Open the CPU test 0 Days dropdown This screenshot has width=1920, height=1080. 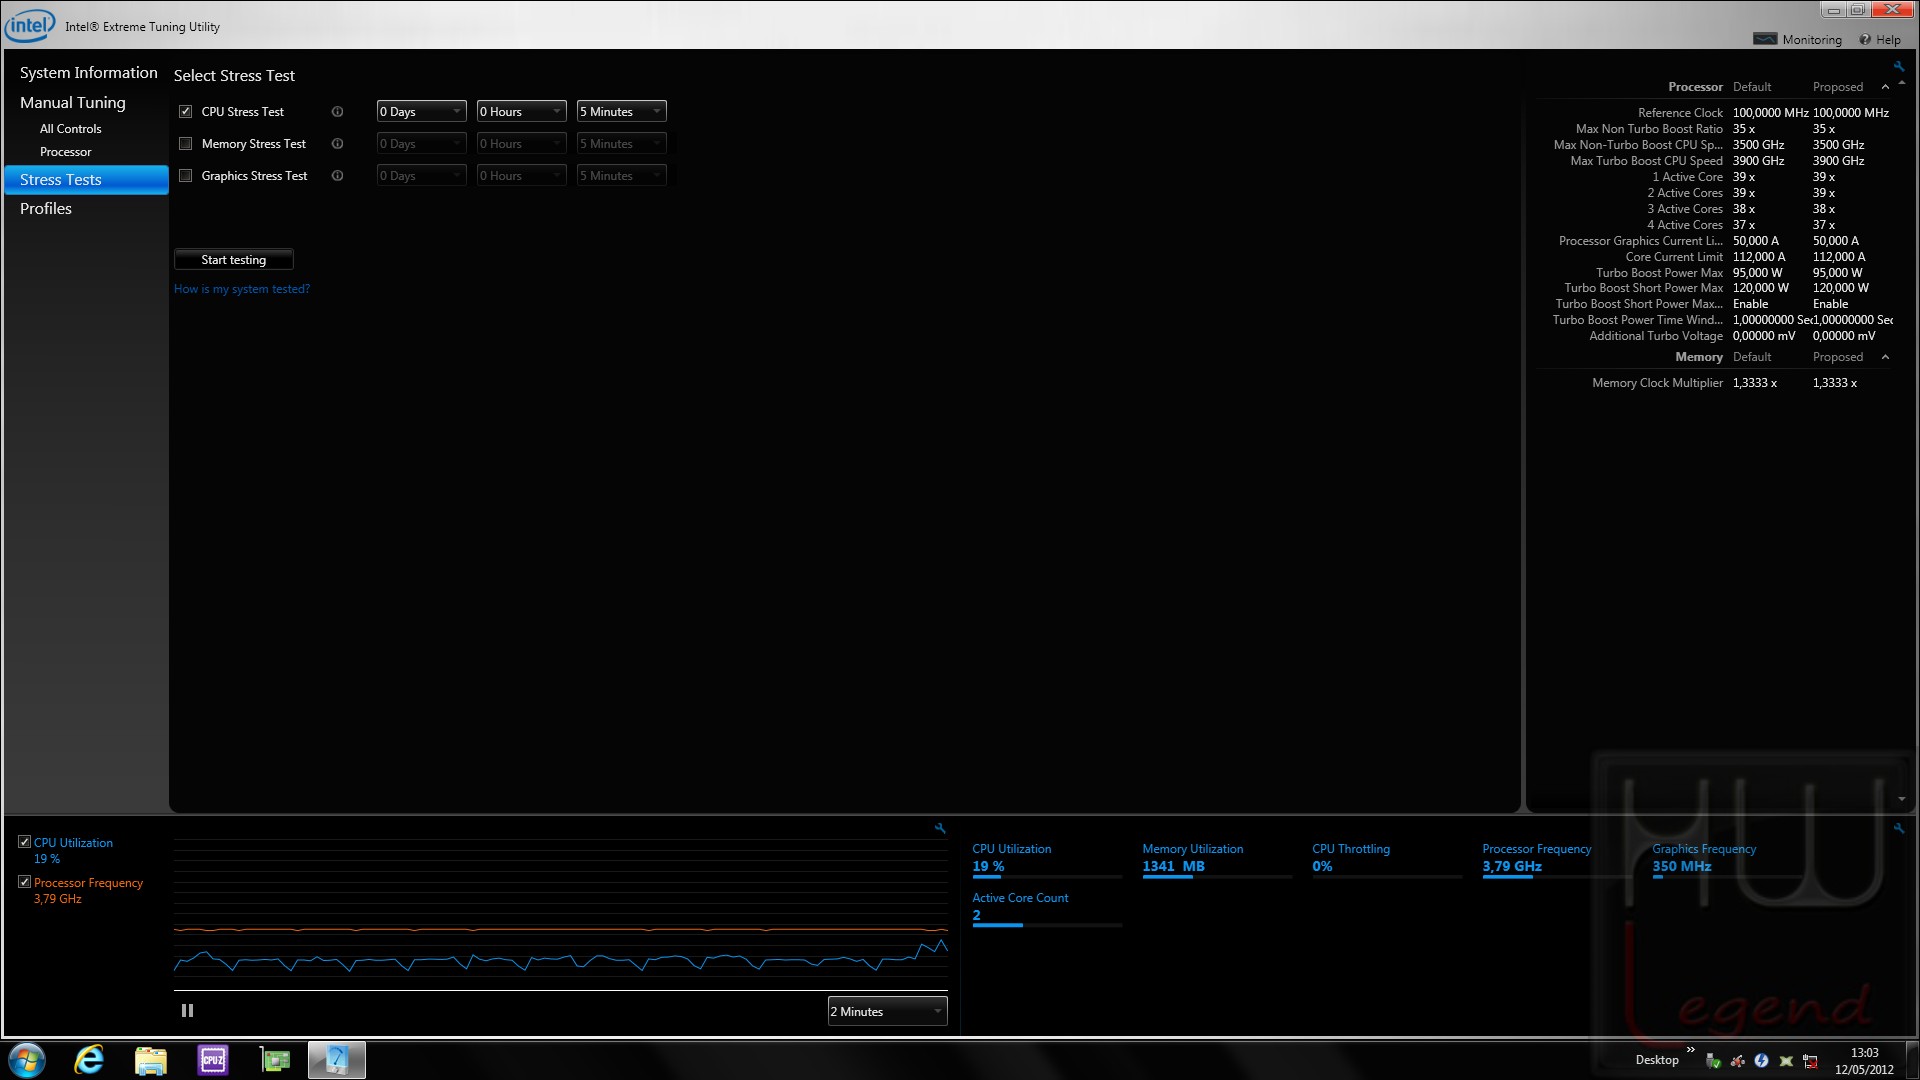point(421,112)
